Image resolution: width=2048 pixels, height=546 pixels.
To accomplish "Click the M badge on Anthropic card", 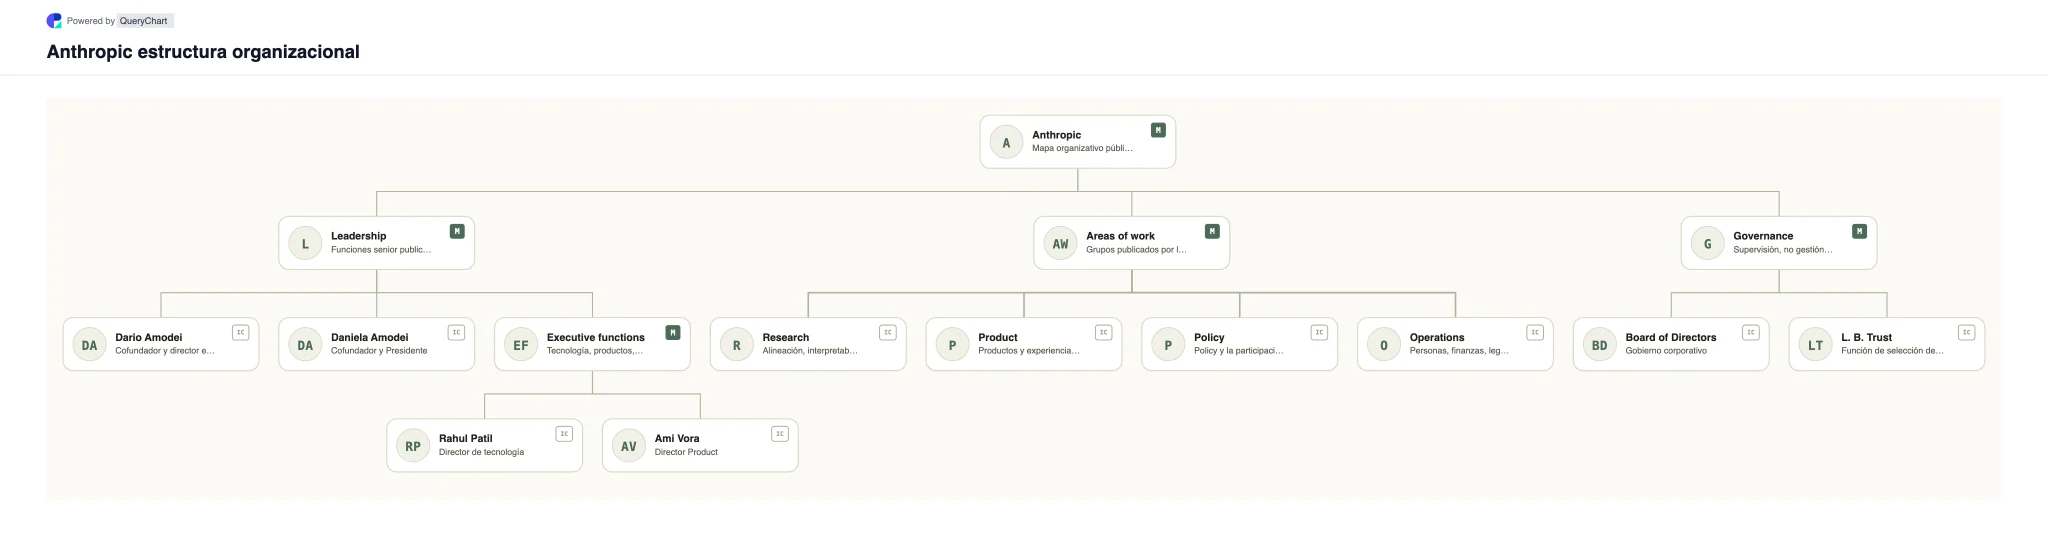I will 1158,130.
